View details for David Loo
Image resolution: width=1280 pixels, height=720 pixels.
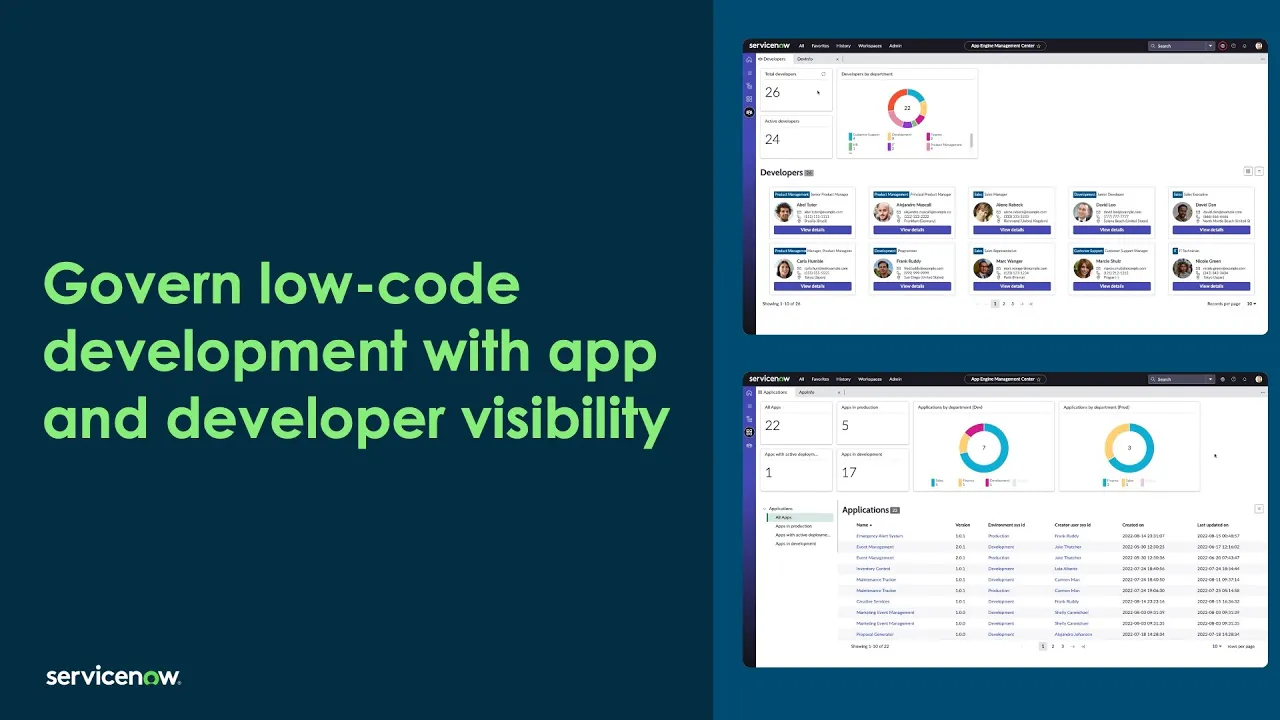1112,230
